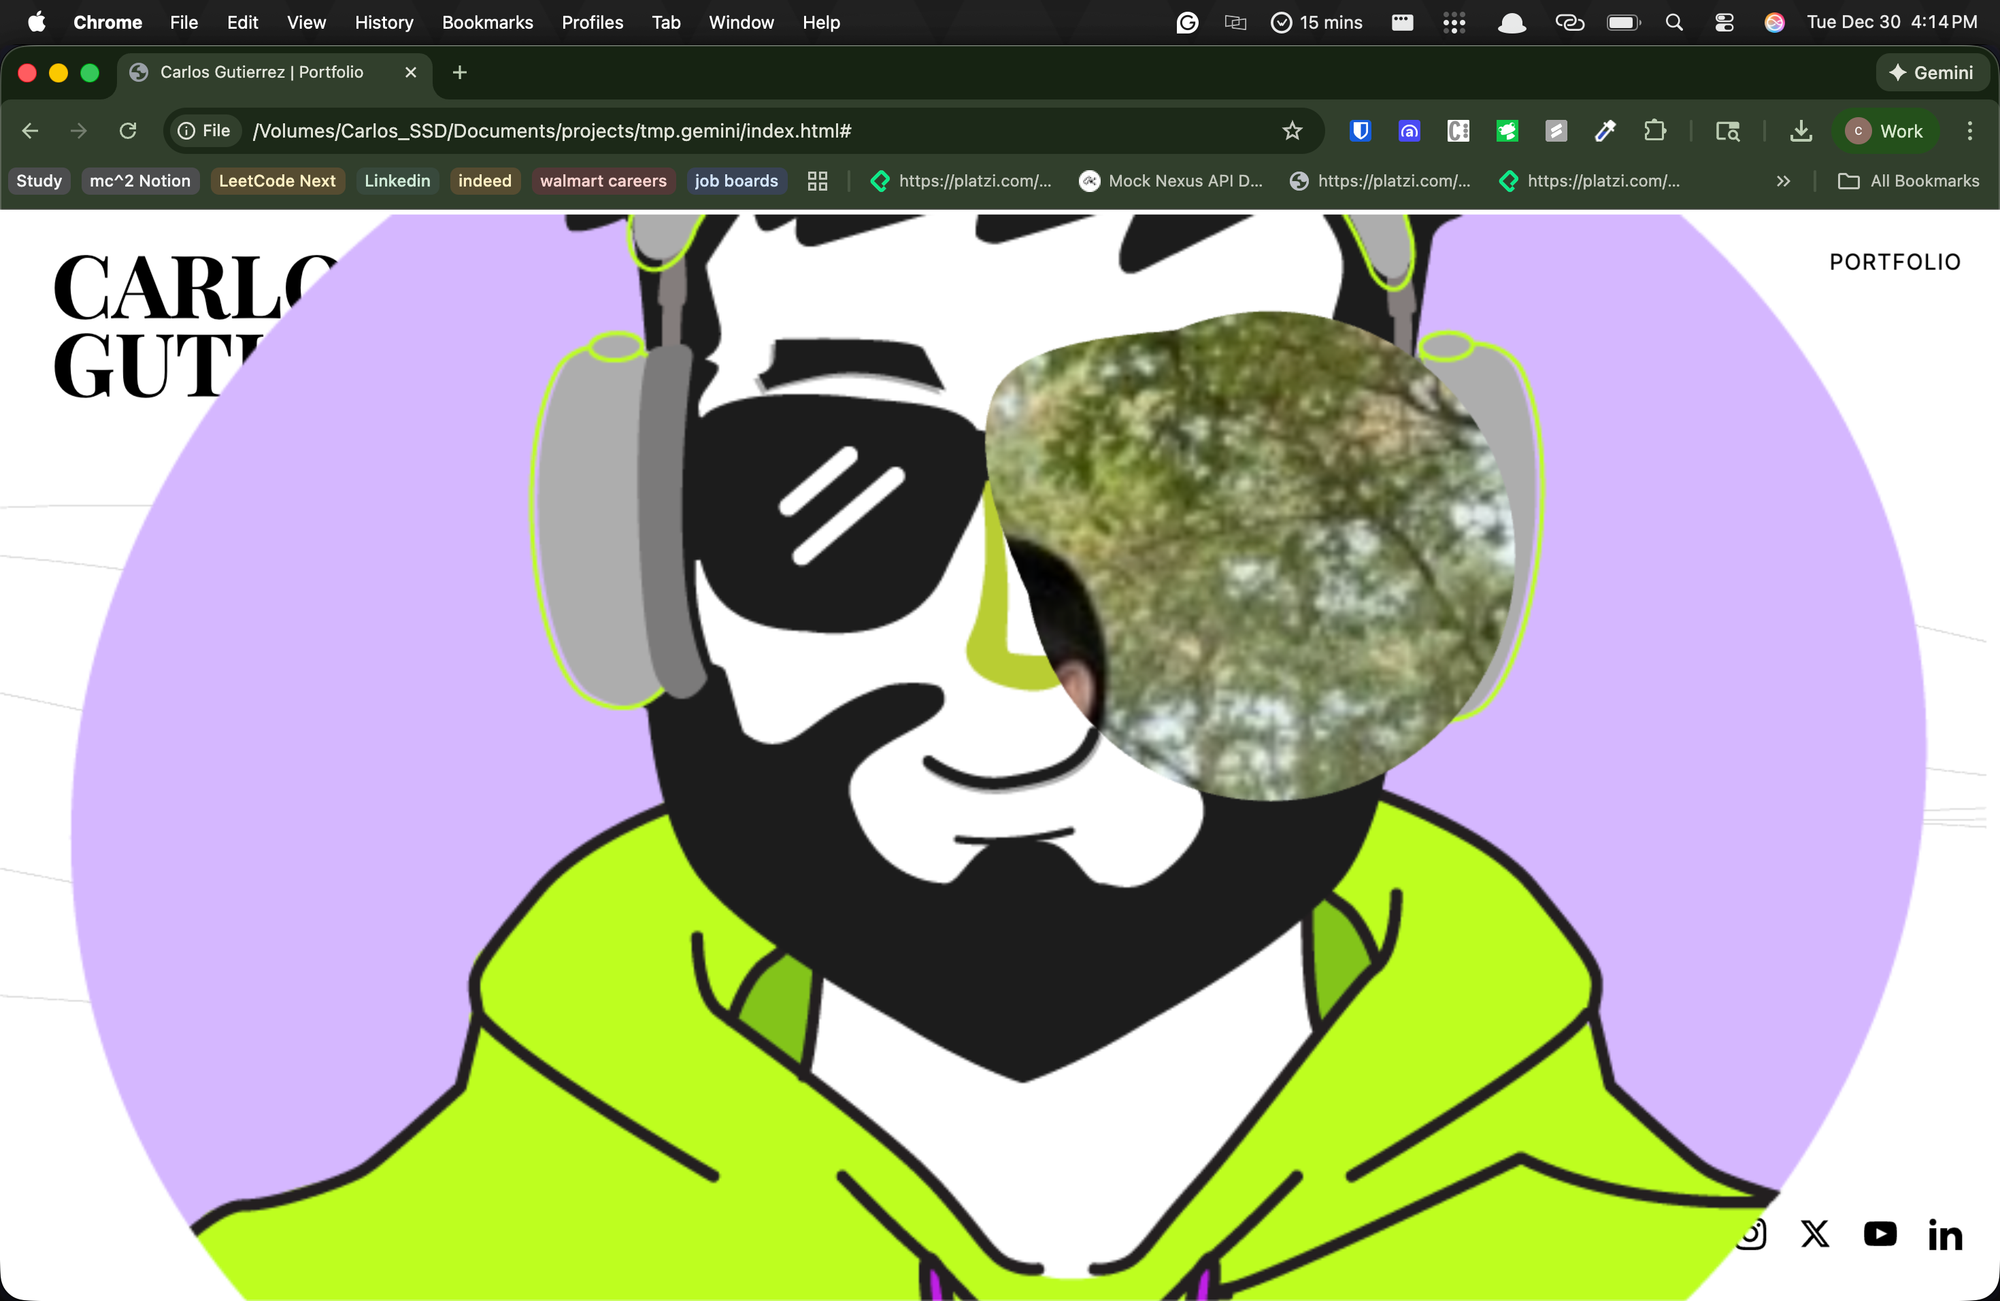Open a new tab with the plus button
Image resolution: width=2000 pixels, height=1301 pixels.
[460, 72]
